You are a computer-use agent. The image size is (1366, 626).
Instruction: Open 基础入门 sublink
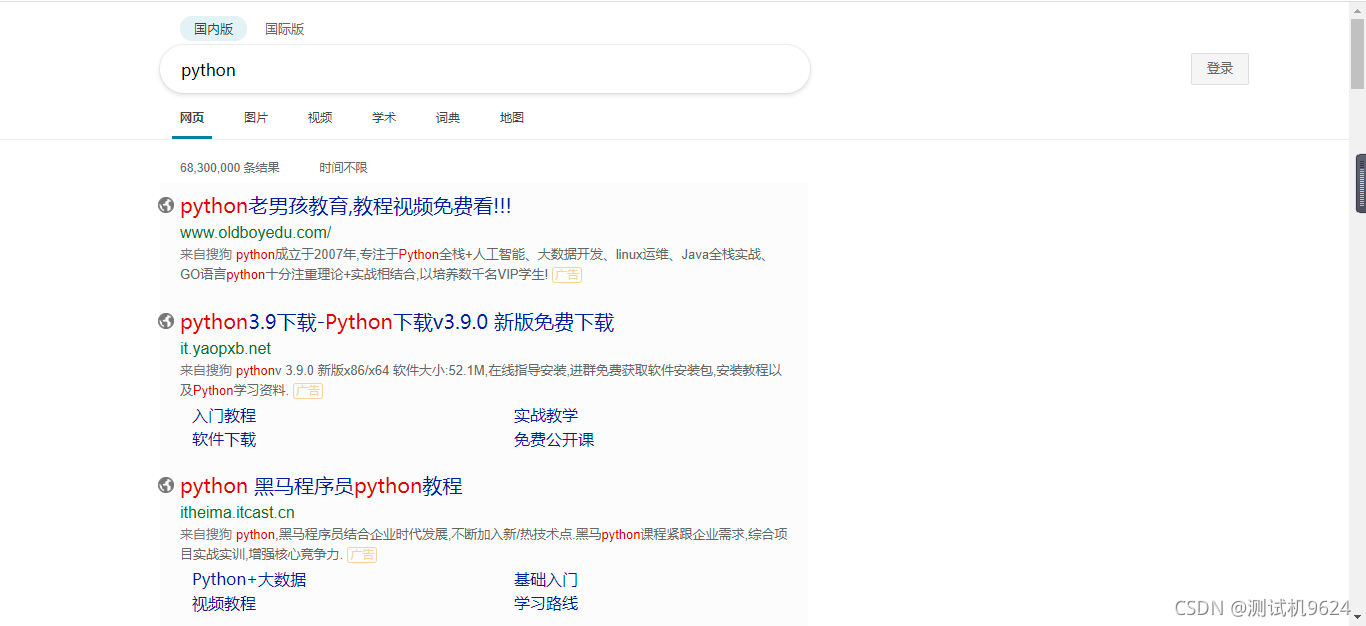[x=546, y=580]
